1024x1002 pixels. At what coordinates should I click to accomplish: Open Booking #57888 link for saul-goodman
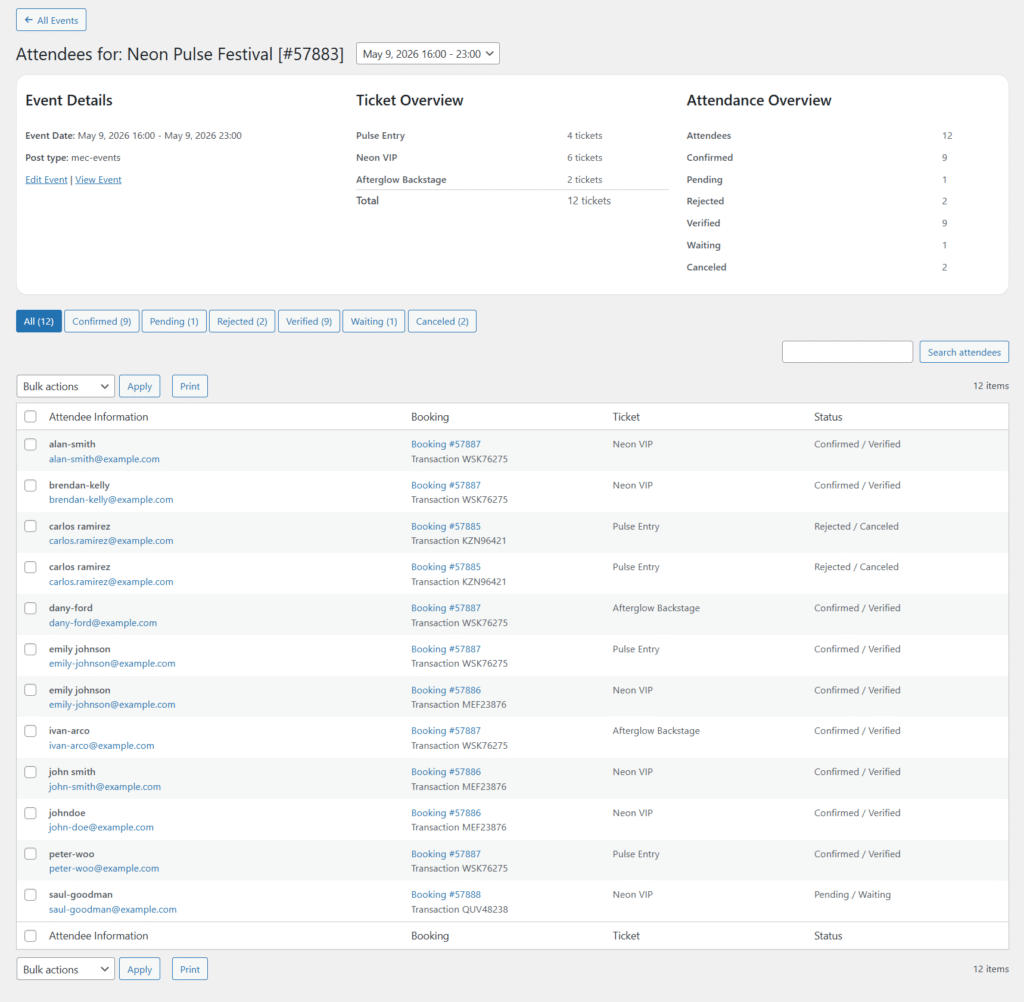[445, 895]
